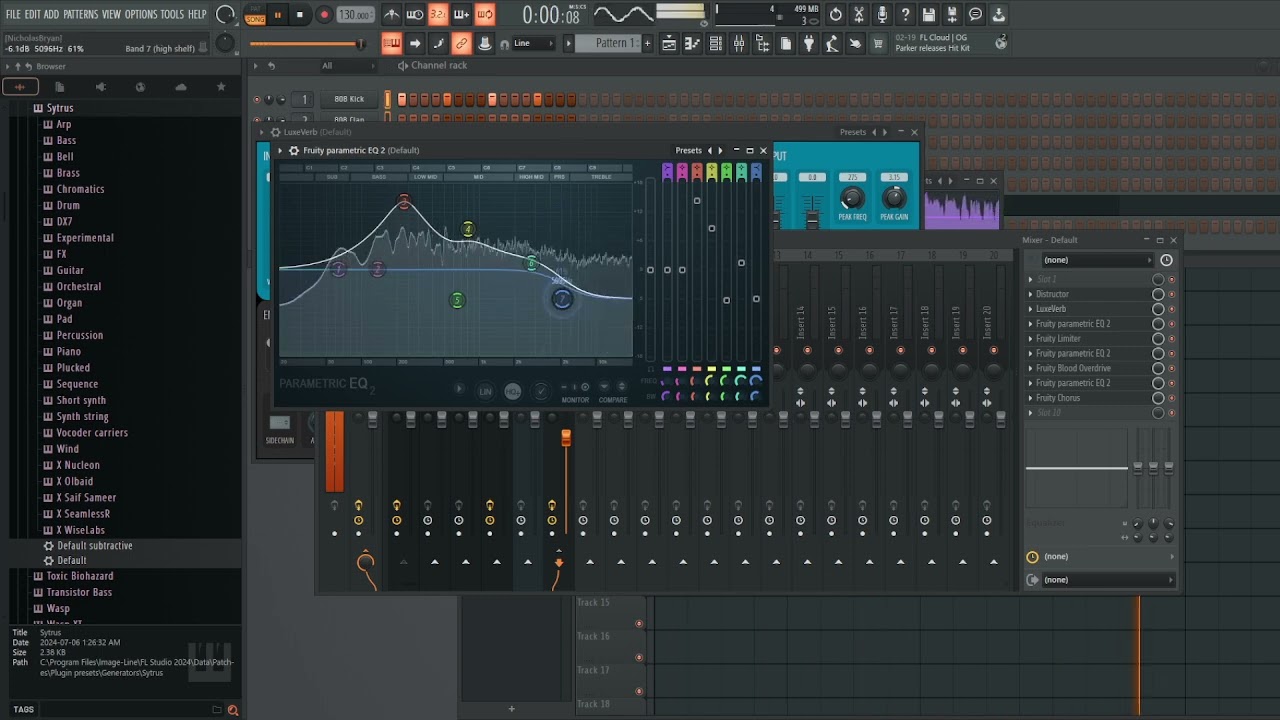Expand the Toxic Biohazard folder
1280x720 pixels.
(x=79, y=576)
